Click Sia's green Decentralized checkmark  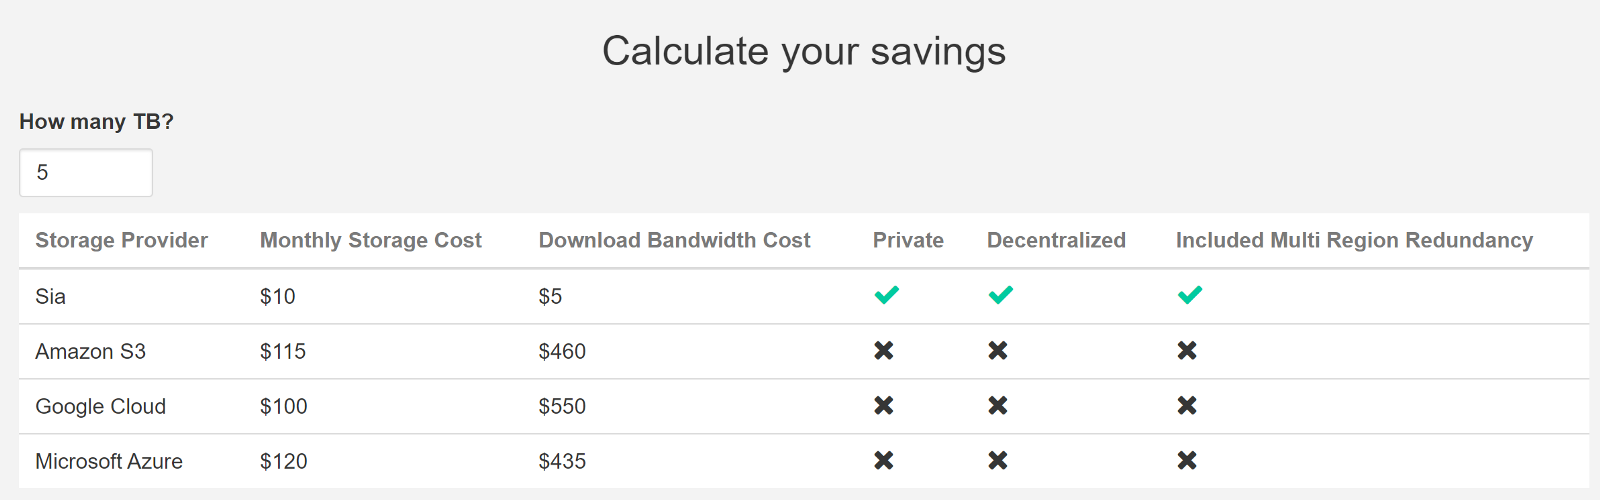(x=1000, y=295)
